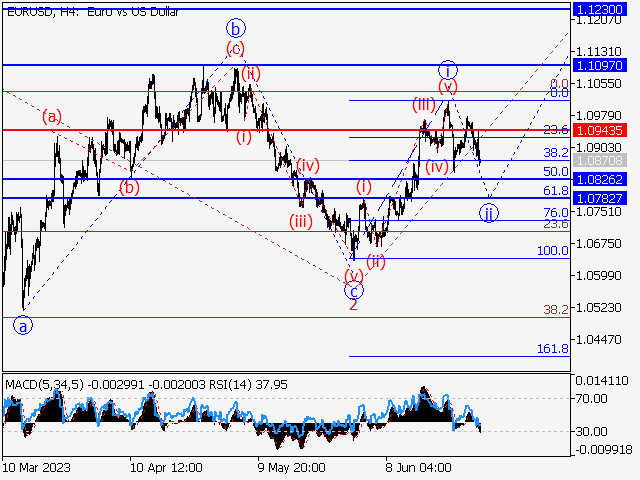Click the '8 Jun 04:00' time axis label
Screen dimensions: 640x480
coord(418,467)
